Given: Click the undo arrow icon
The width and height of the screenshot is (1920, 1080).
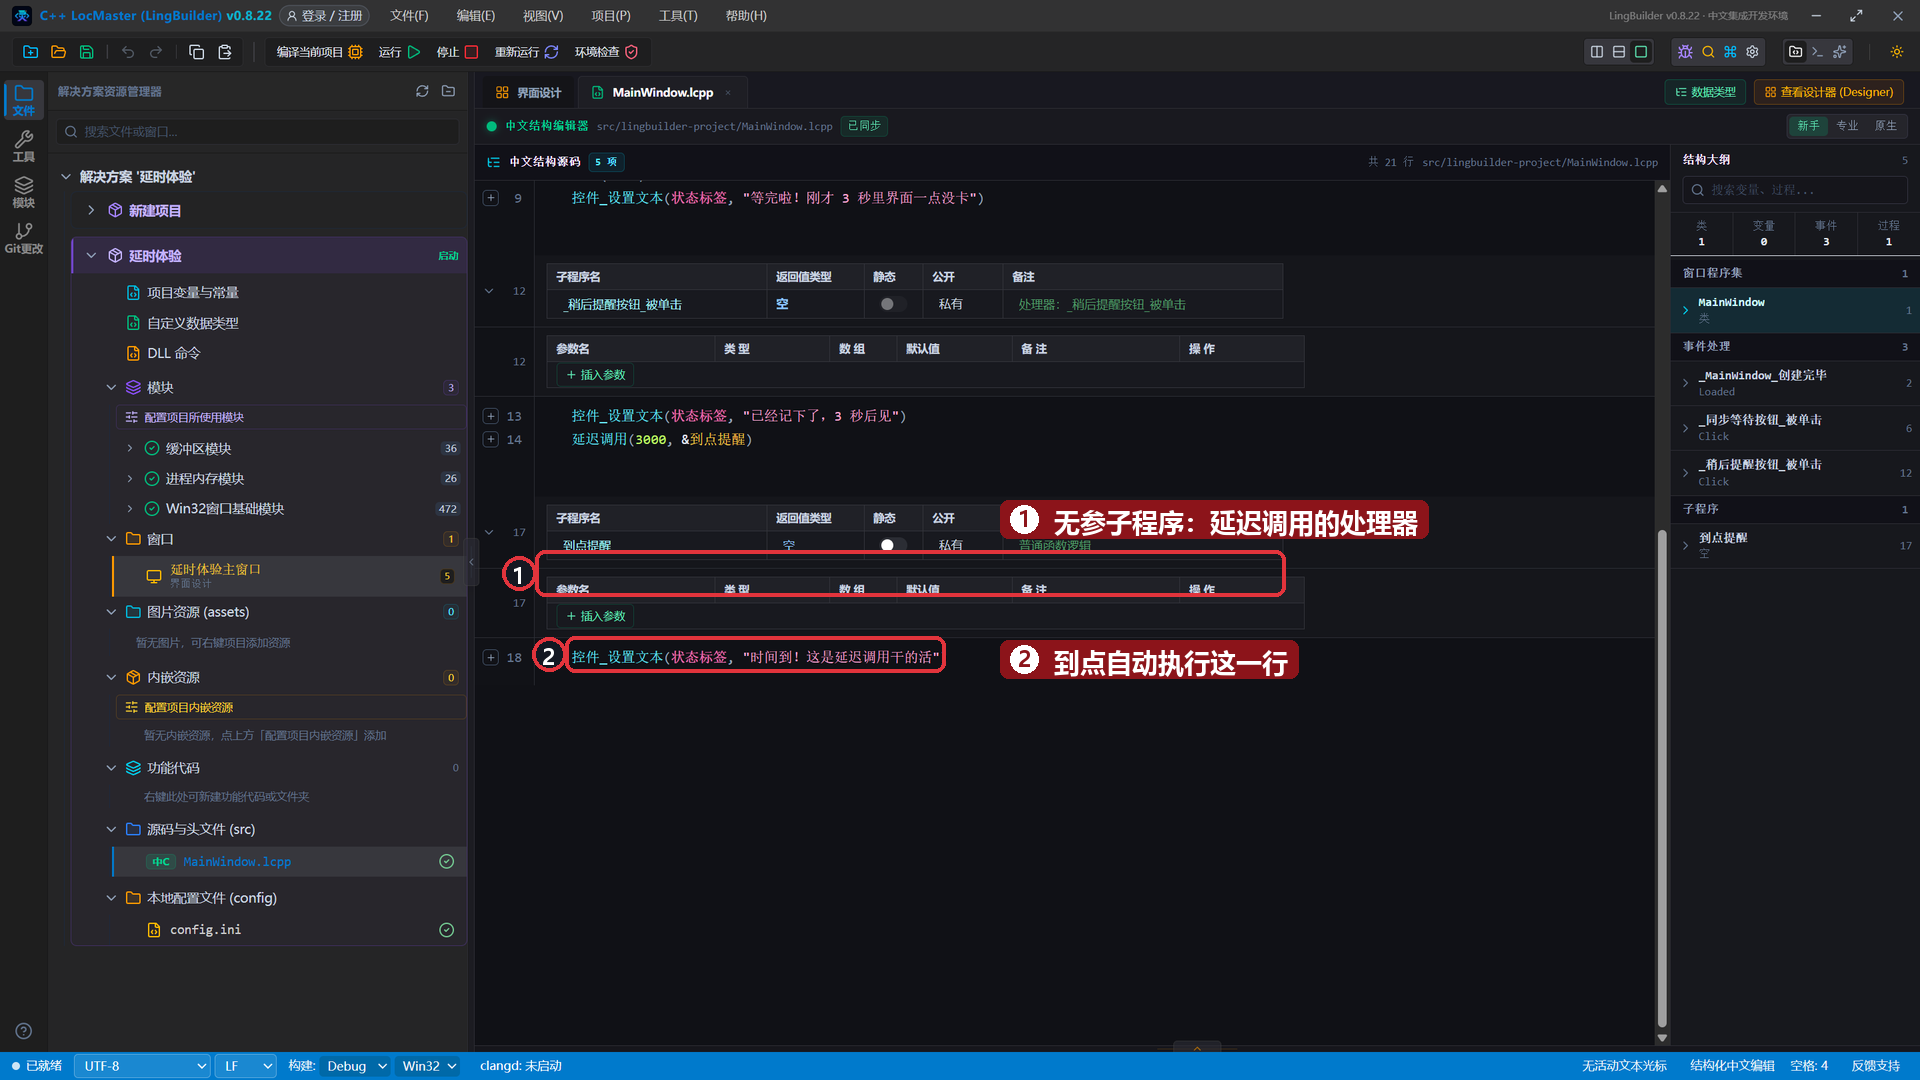Looking at the screenshot, I should point(128,52).
